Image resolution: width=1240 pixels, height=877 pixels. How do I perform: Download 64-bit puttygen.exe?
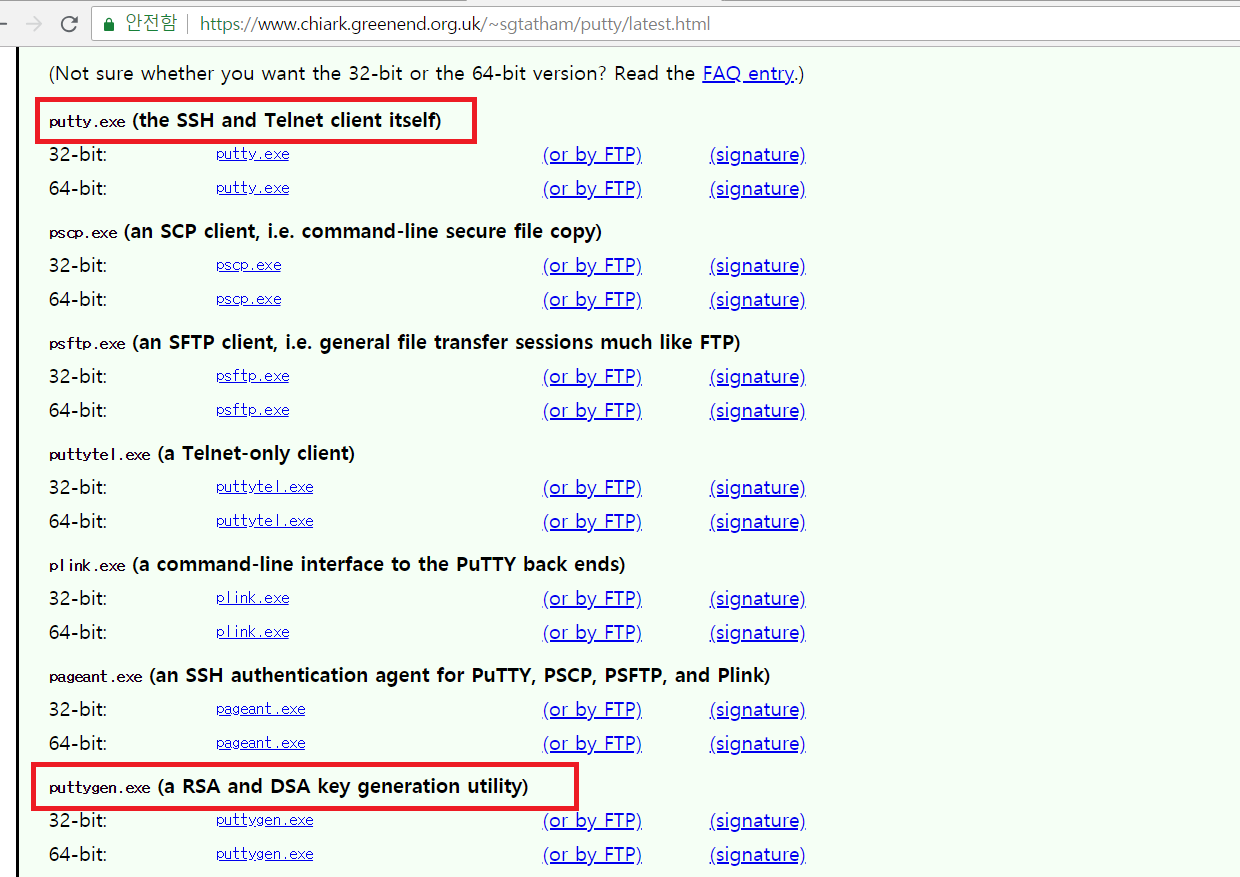[x=264, y=854]
